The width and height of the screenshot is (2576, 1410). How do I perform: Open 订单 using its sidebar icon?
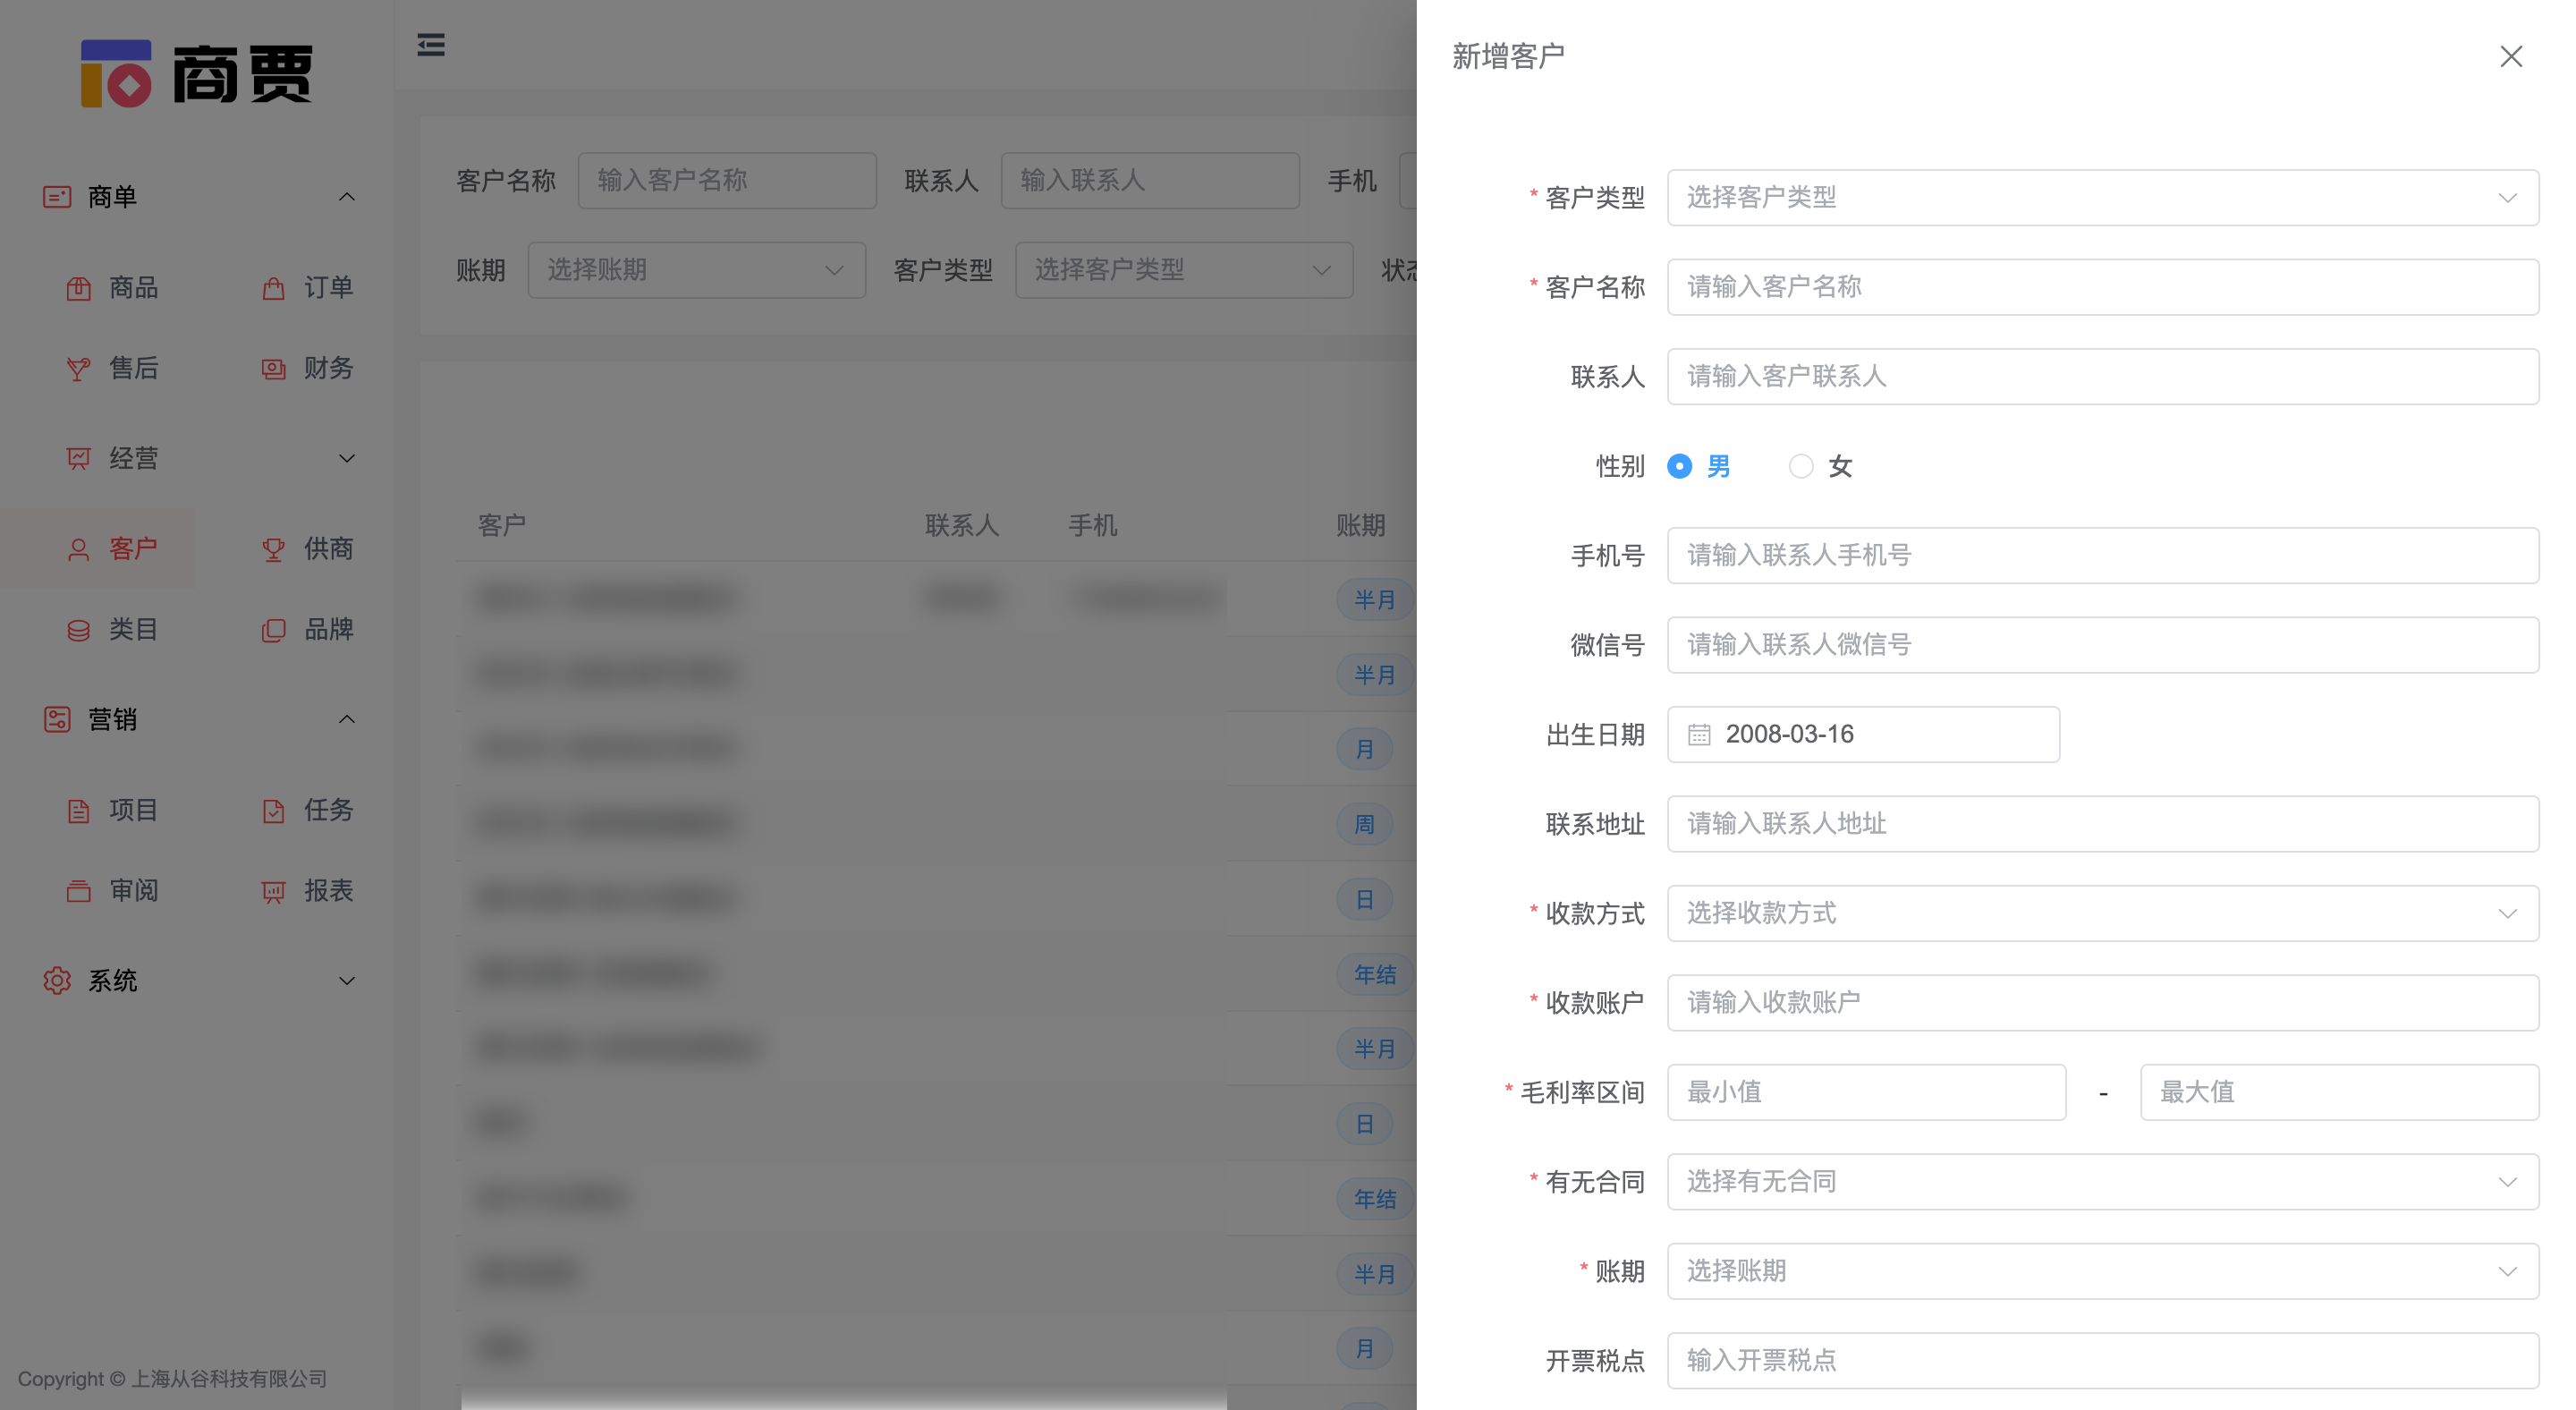273,288
